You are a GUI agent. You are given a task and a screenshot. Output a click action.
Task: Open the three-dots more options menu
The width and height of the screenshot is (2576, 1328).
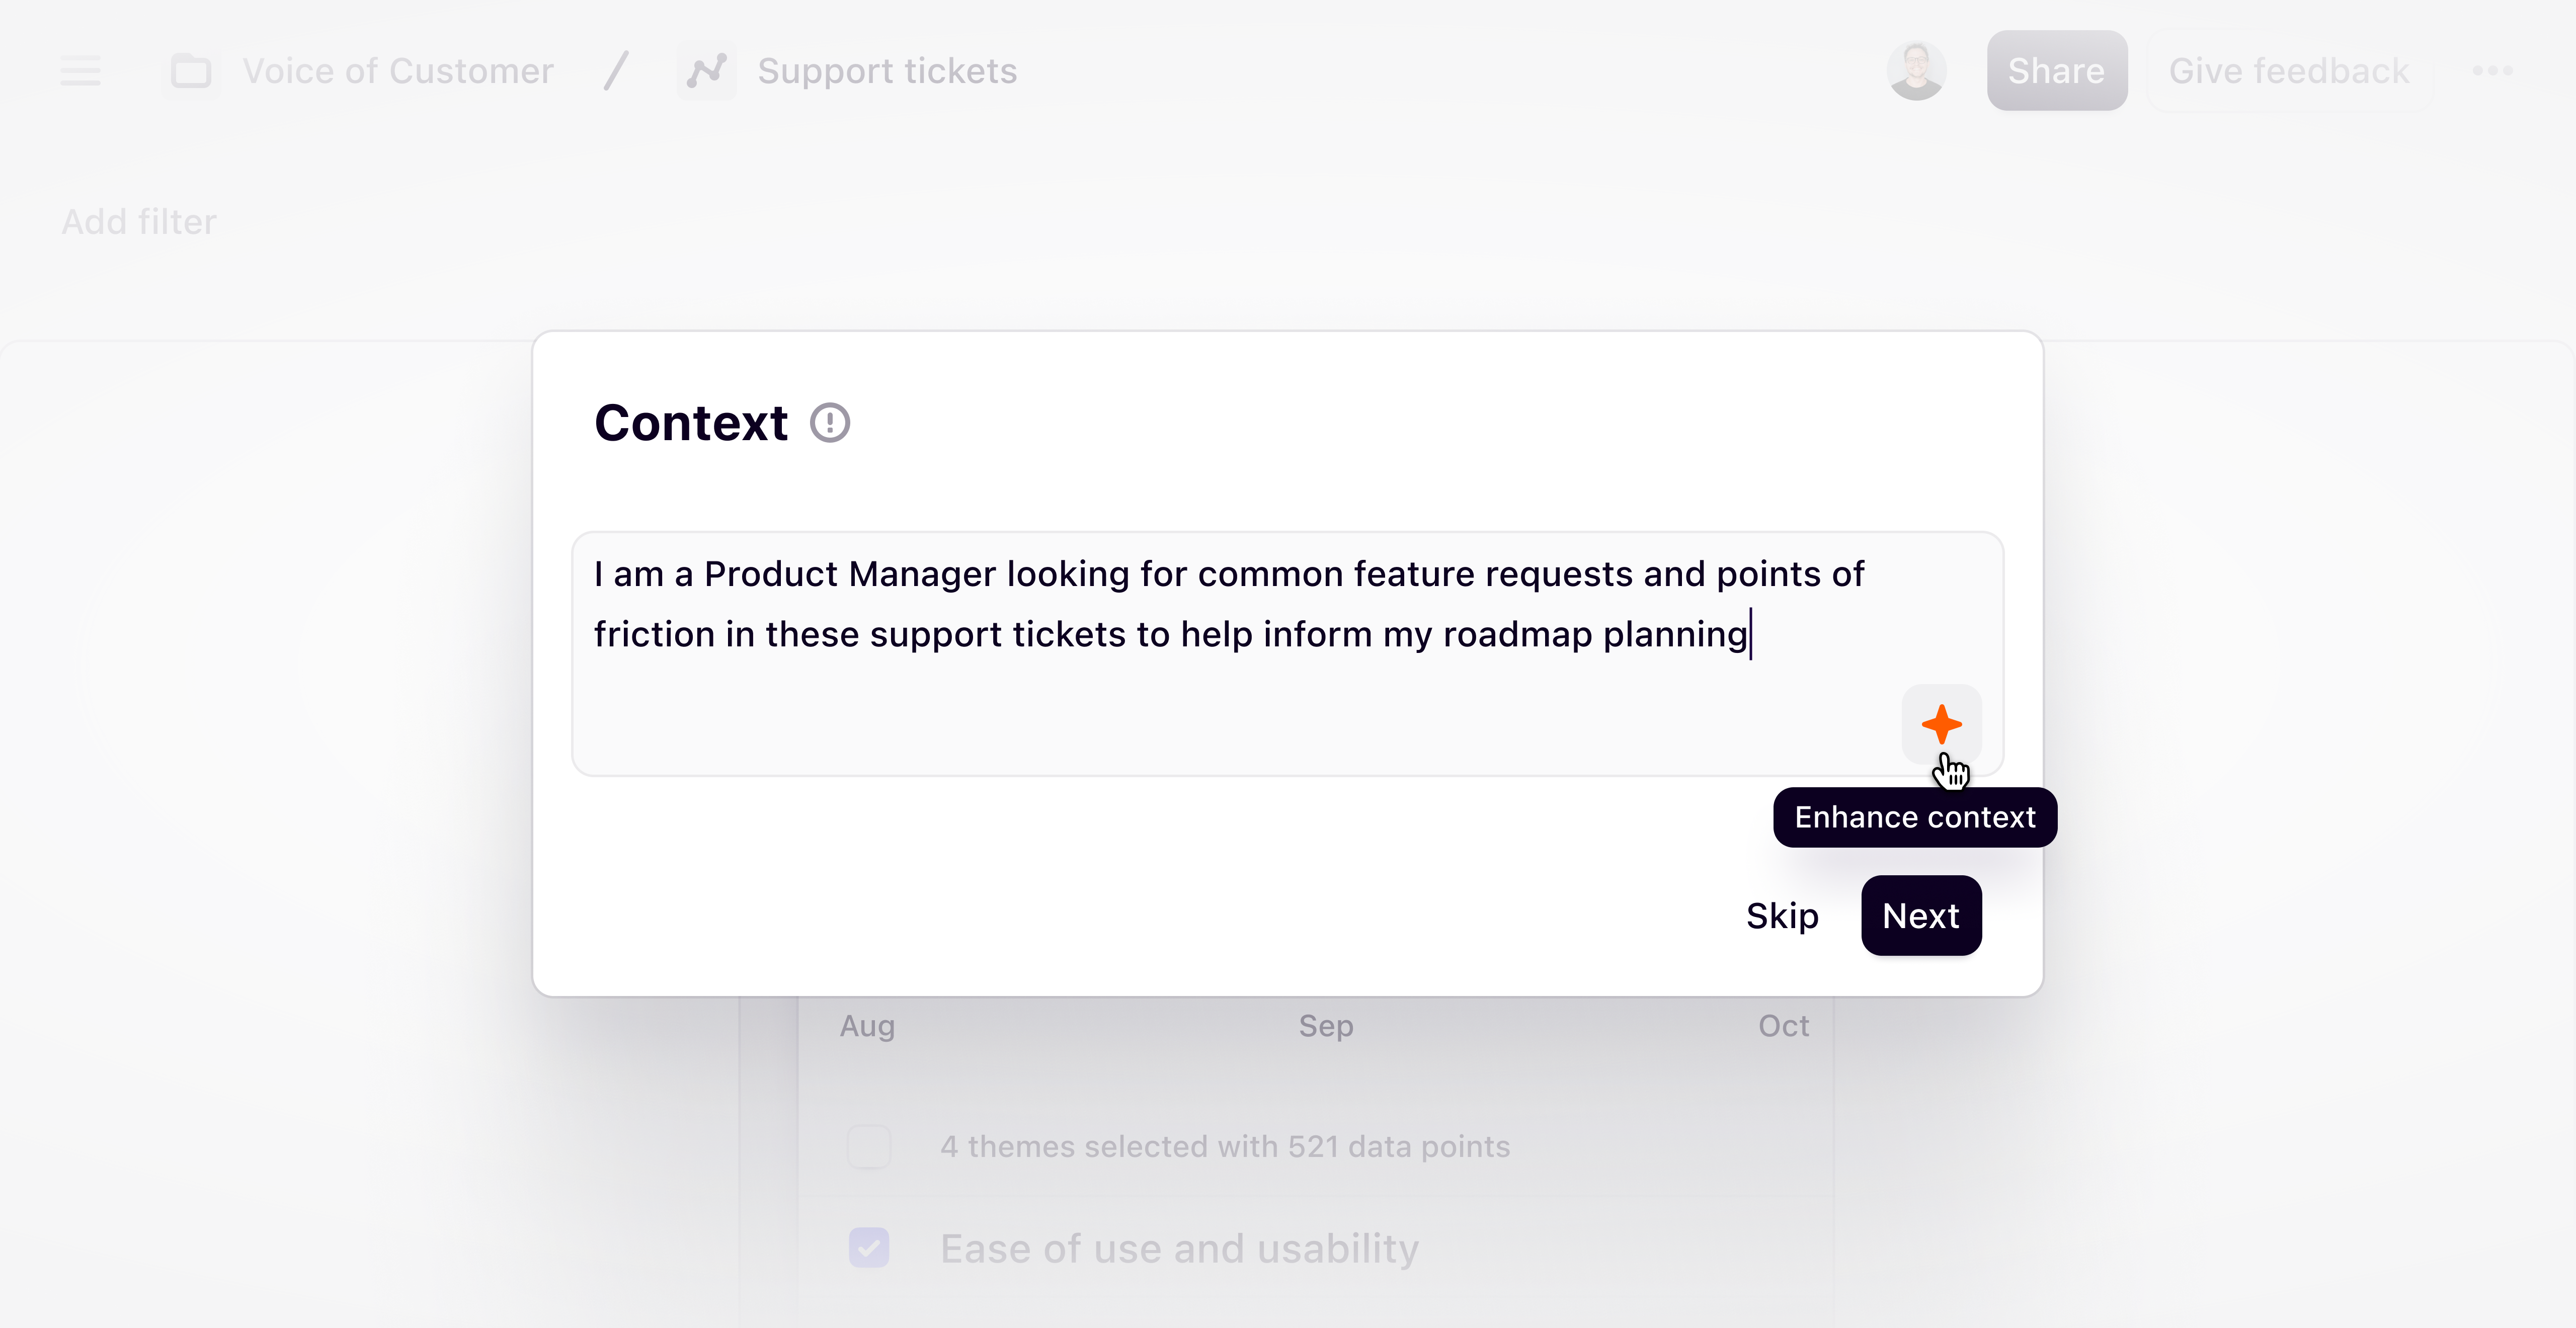point(2492,71)
